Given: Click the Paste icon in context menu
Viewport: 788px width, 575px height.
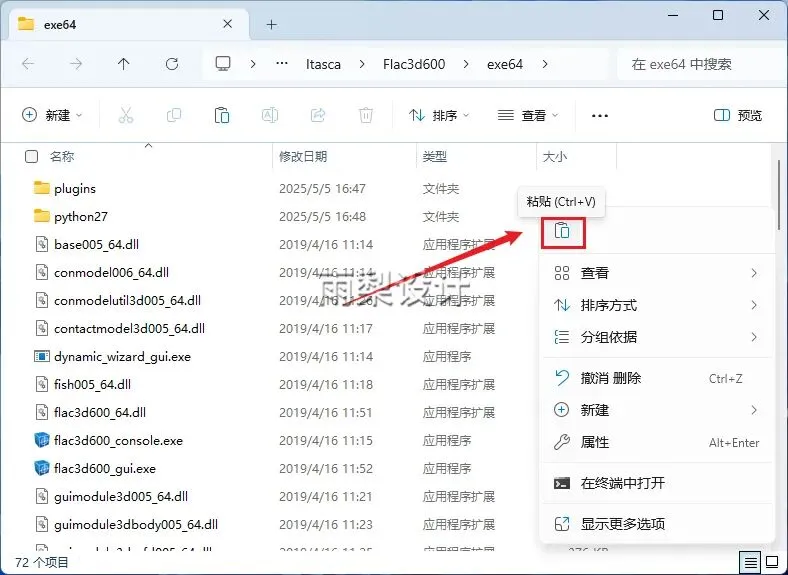Looking at the screenshot, I should pyautogui.click(x=562, y=231).
